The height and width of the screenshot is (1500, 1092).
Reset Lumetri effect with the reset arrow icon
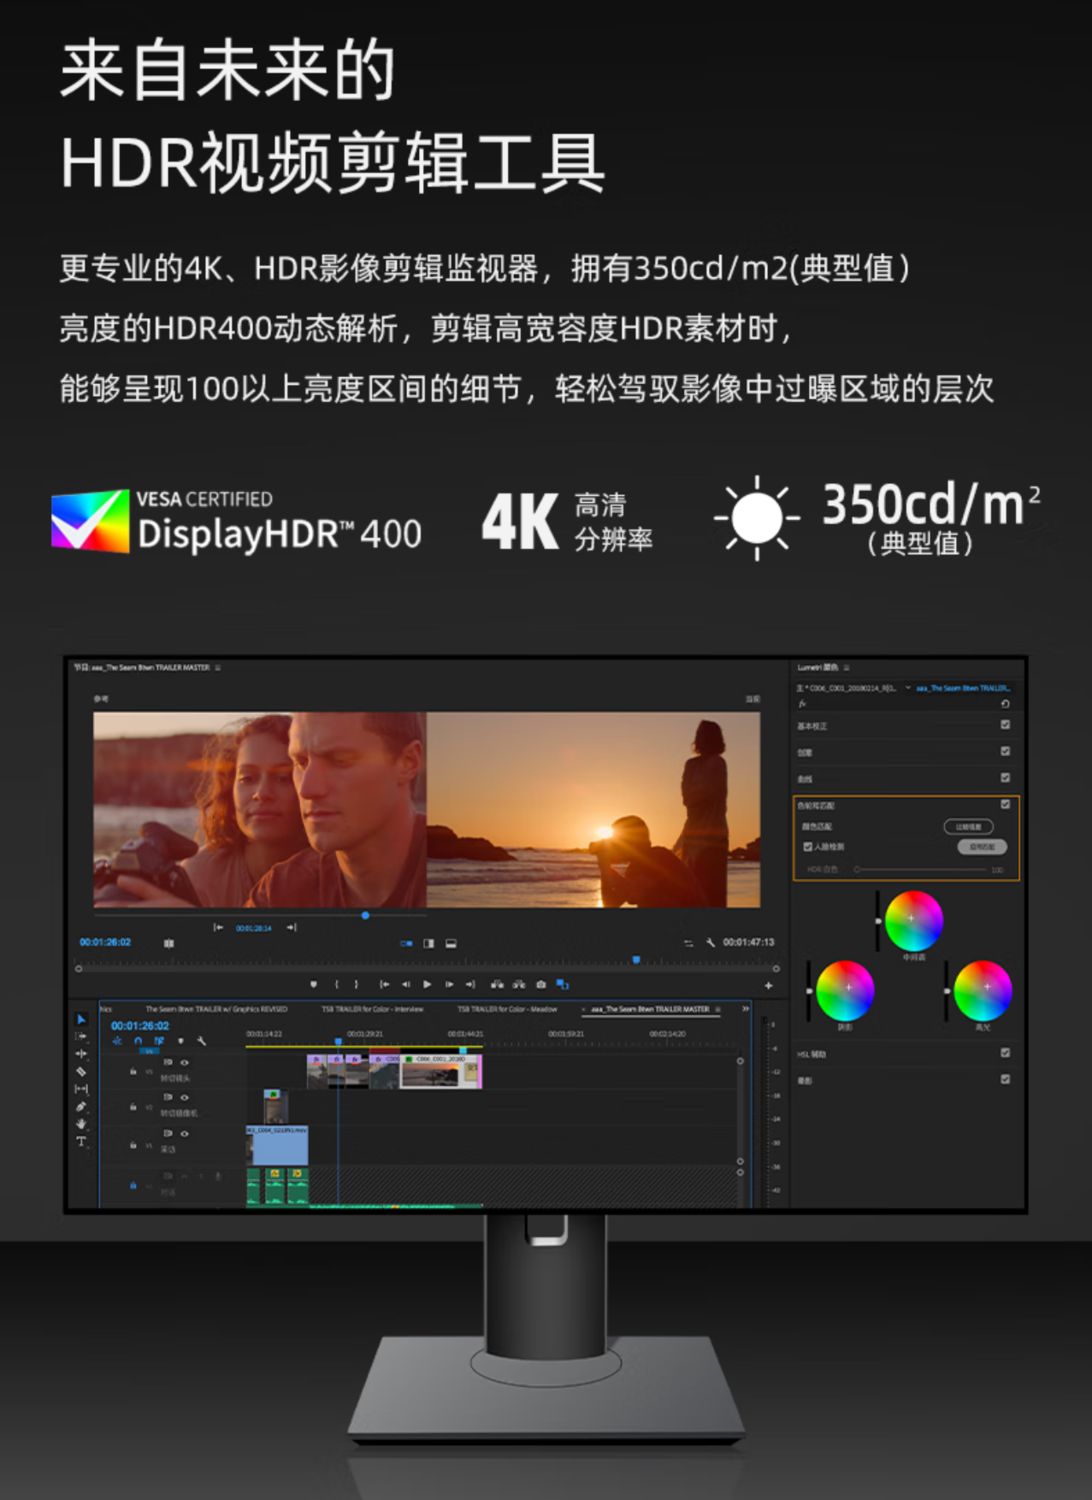(x=1005, y=704)
